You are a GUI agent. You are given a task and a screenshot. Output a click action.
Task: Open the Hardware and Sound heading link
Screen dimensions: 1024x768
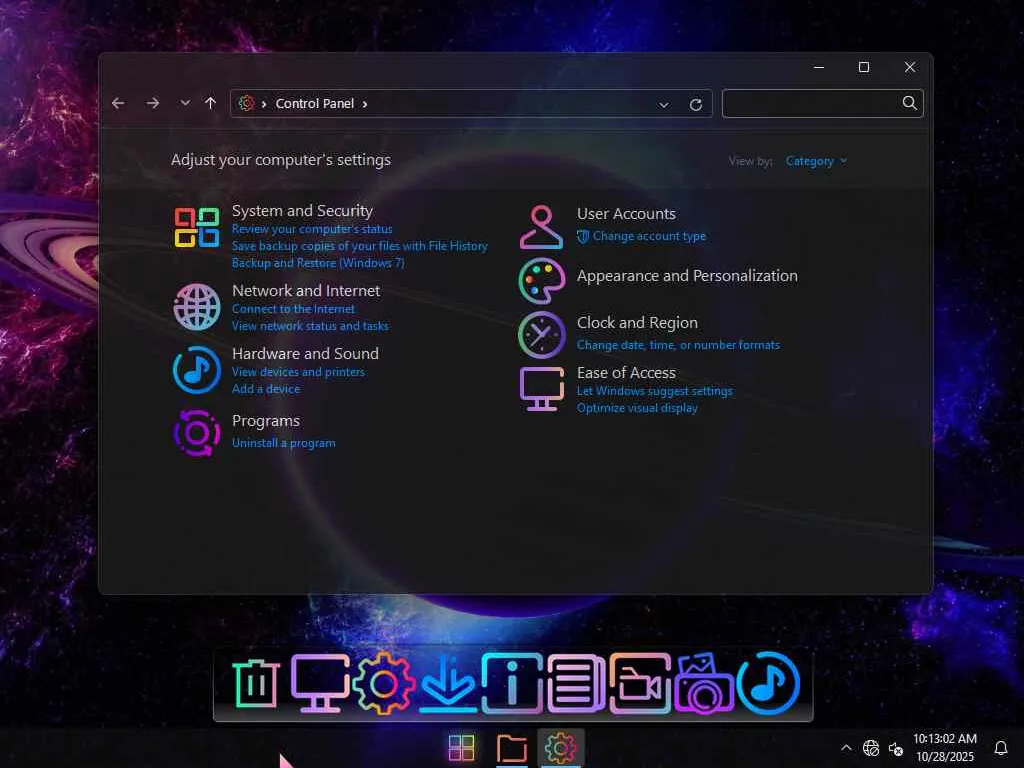point(305,353)
